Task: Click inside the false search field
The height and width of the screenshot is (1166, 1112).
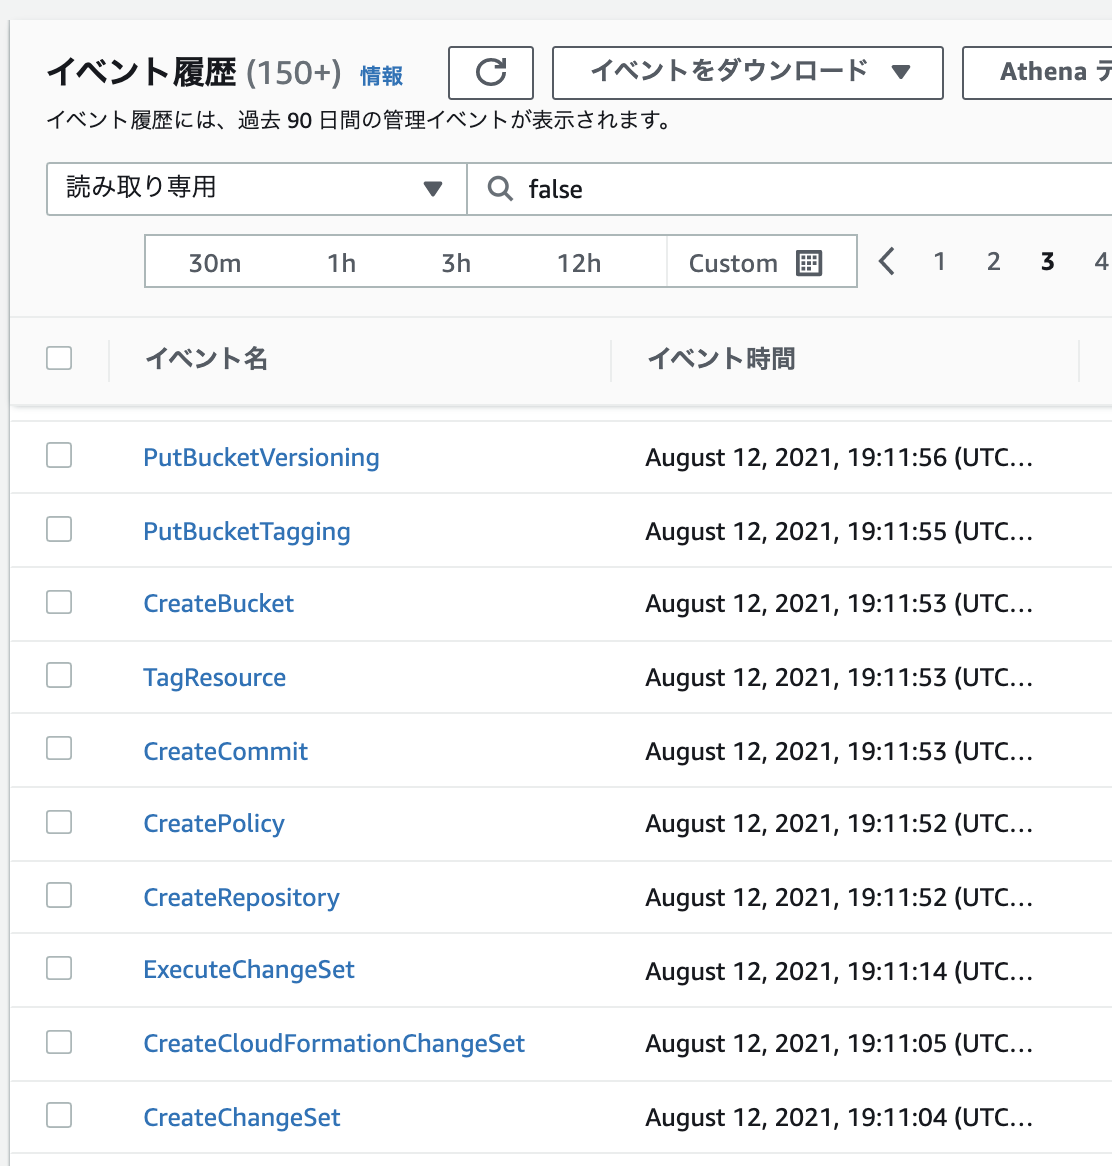Action: click(600, 189)
